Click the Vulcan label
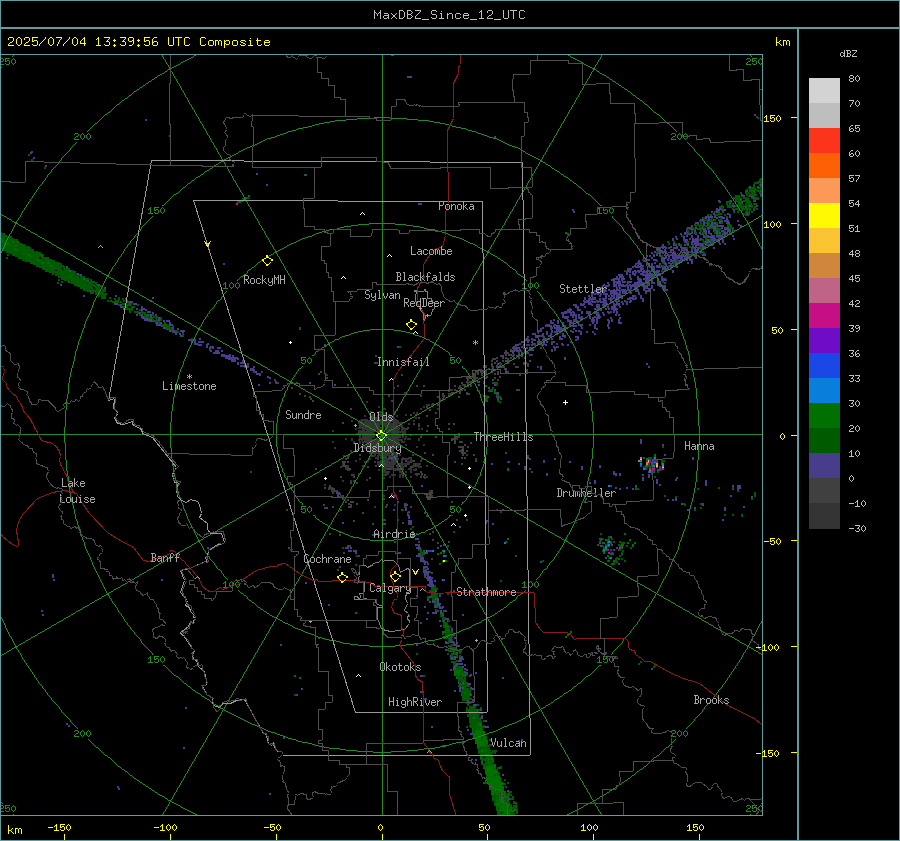 (508, 743)
